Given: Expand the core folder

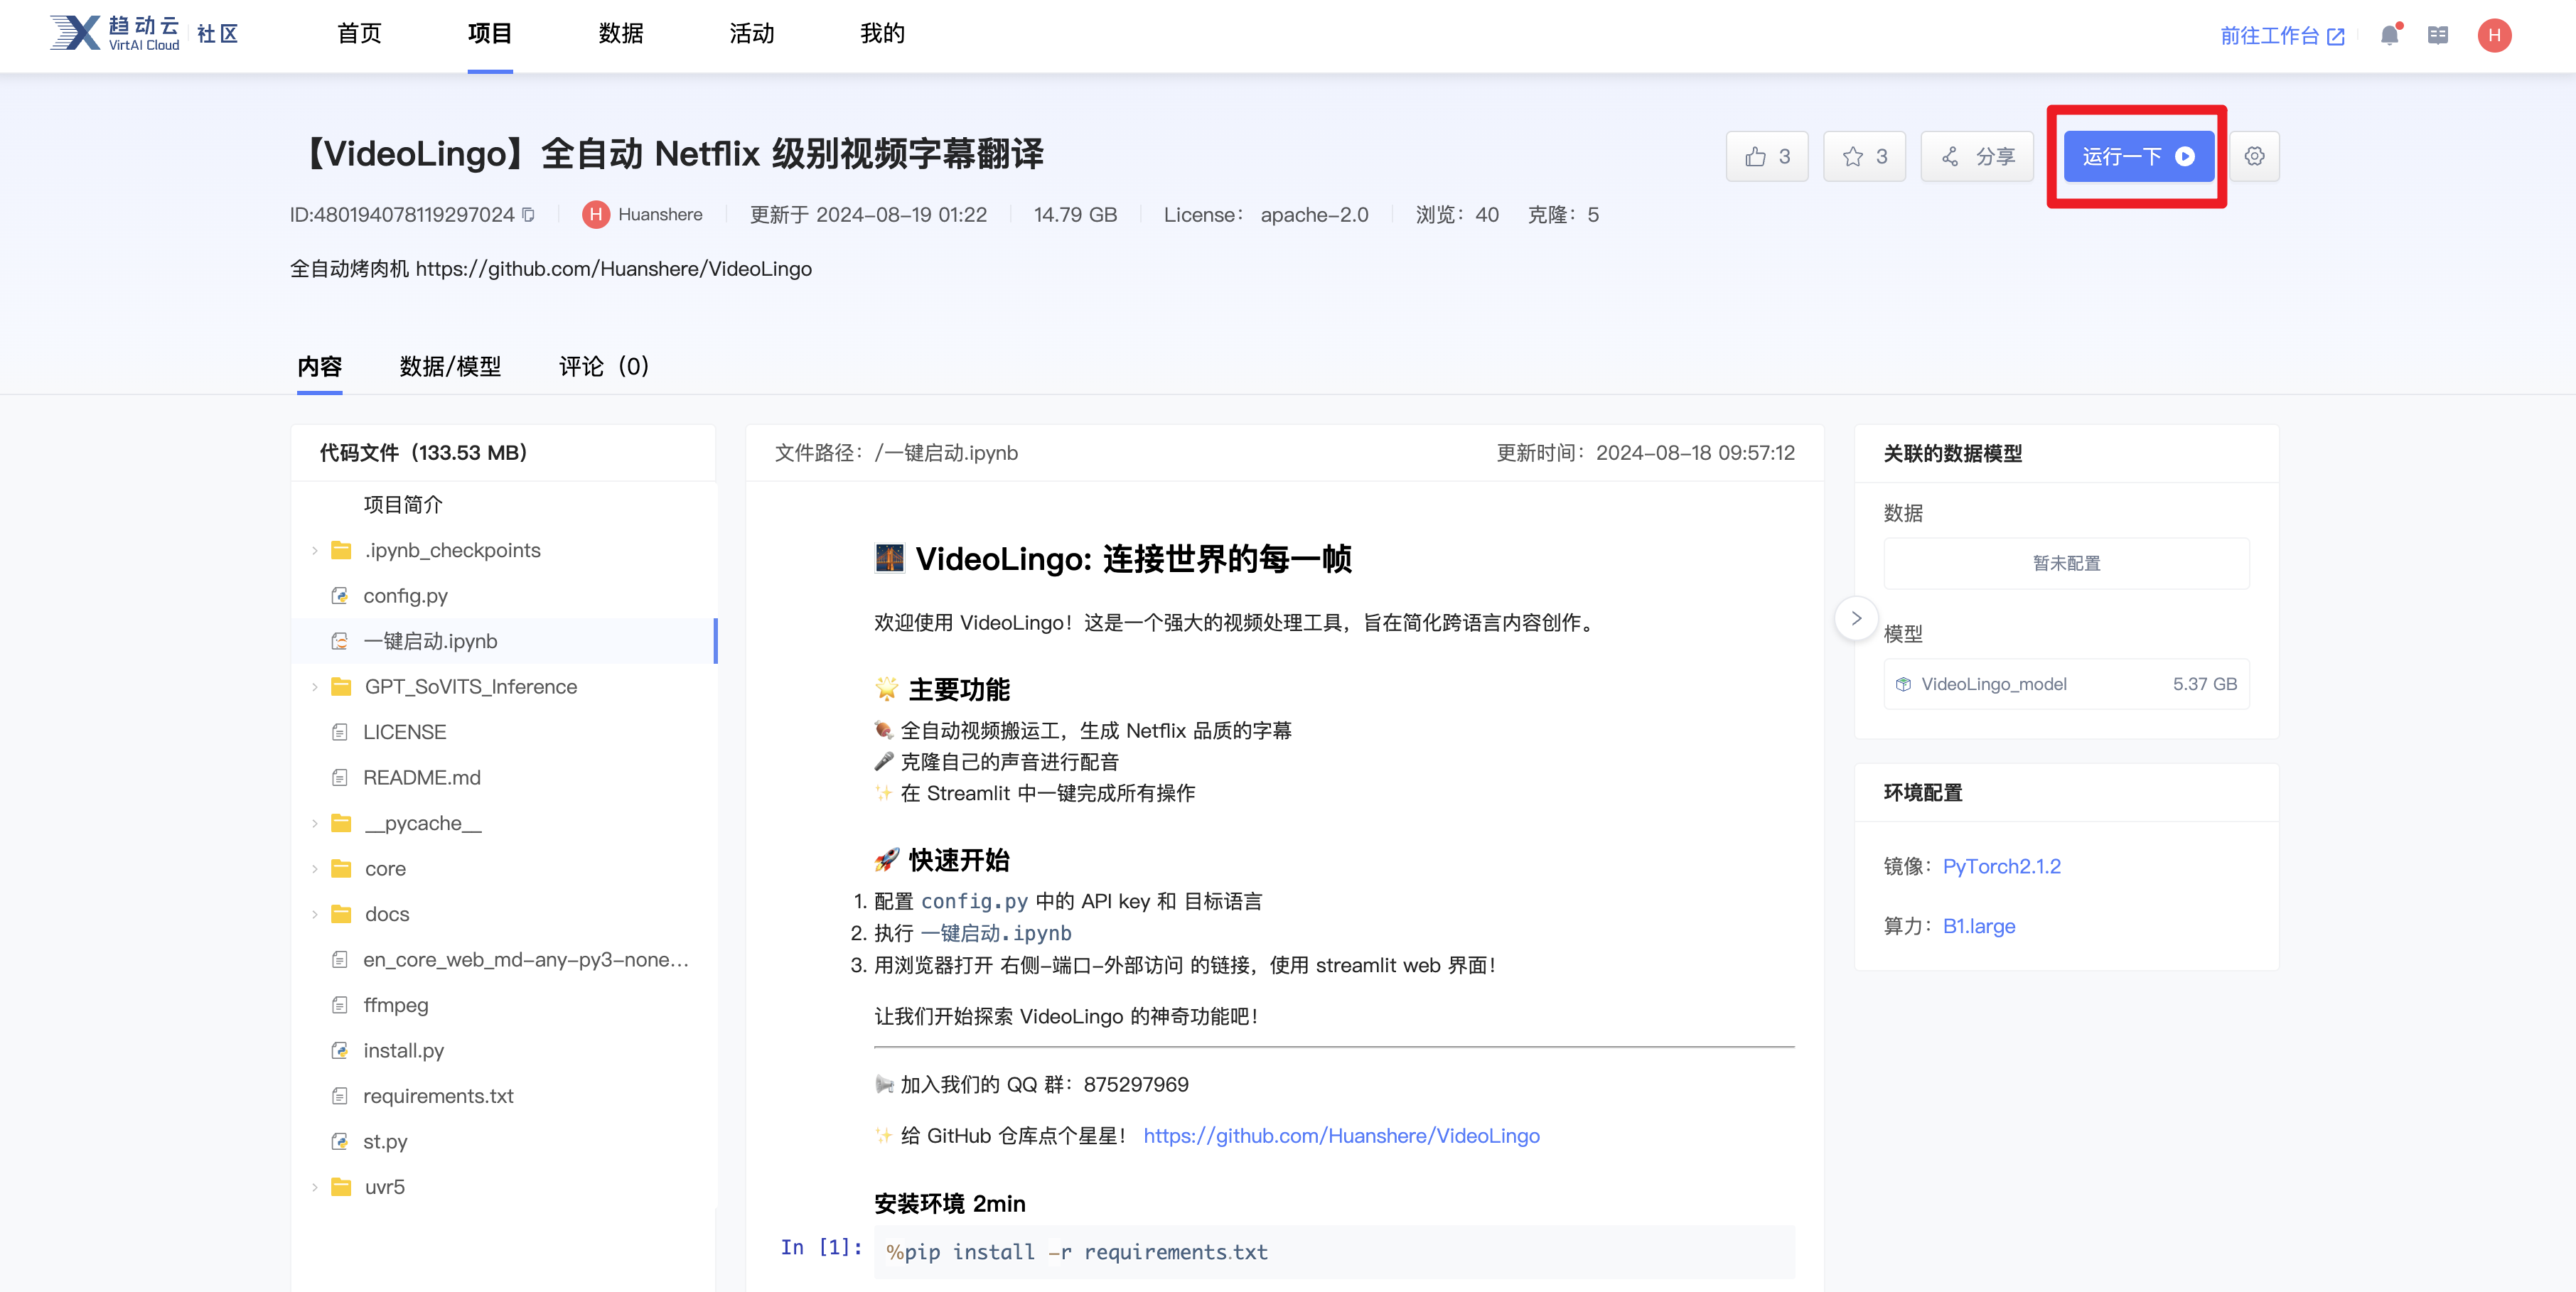Looking at the screenshot, I should [x=314, y=869].
